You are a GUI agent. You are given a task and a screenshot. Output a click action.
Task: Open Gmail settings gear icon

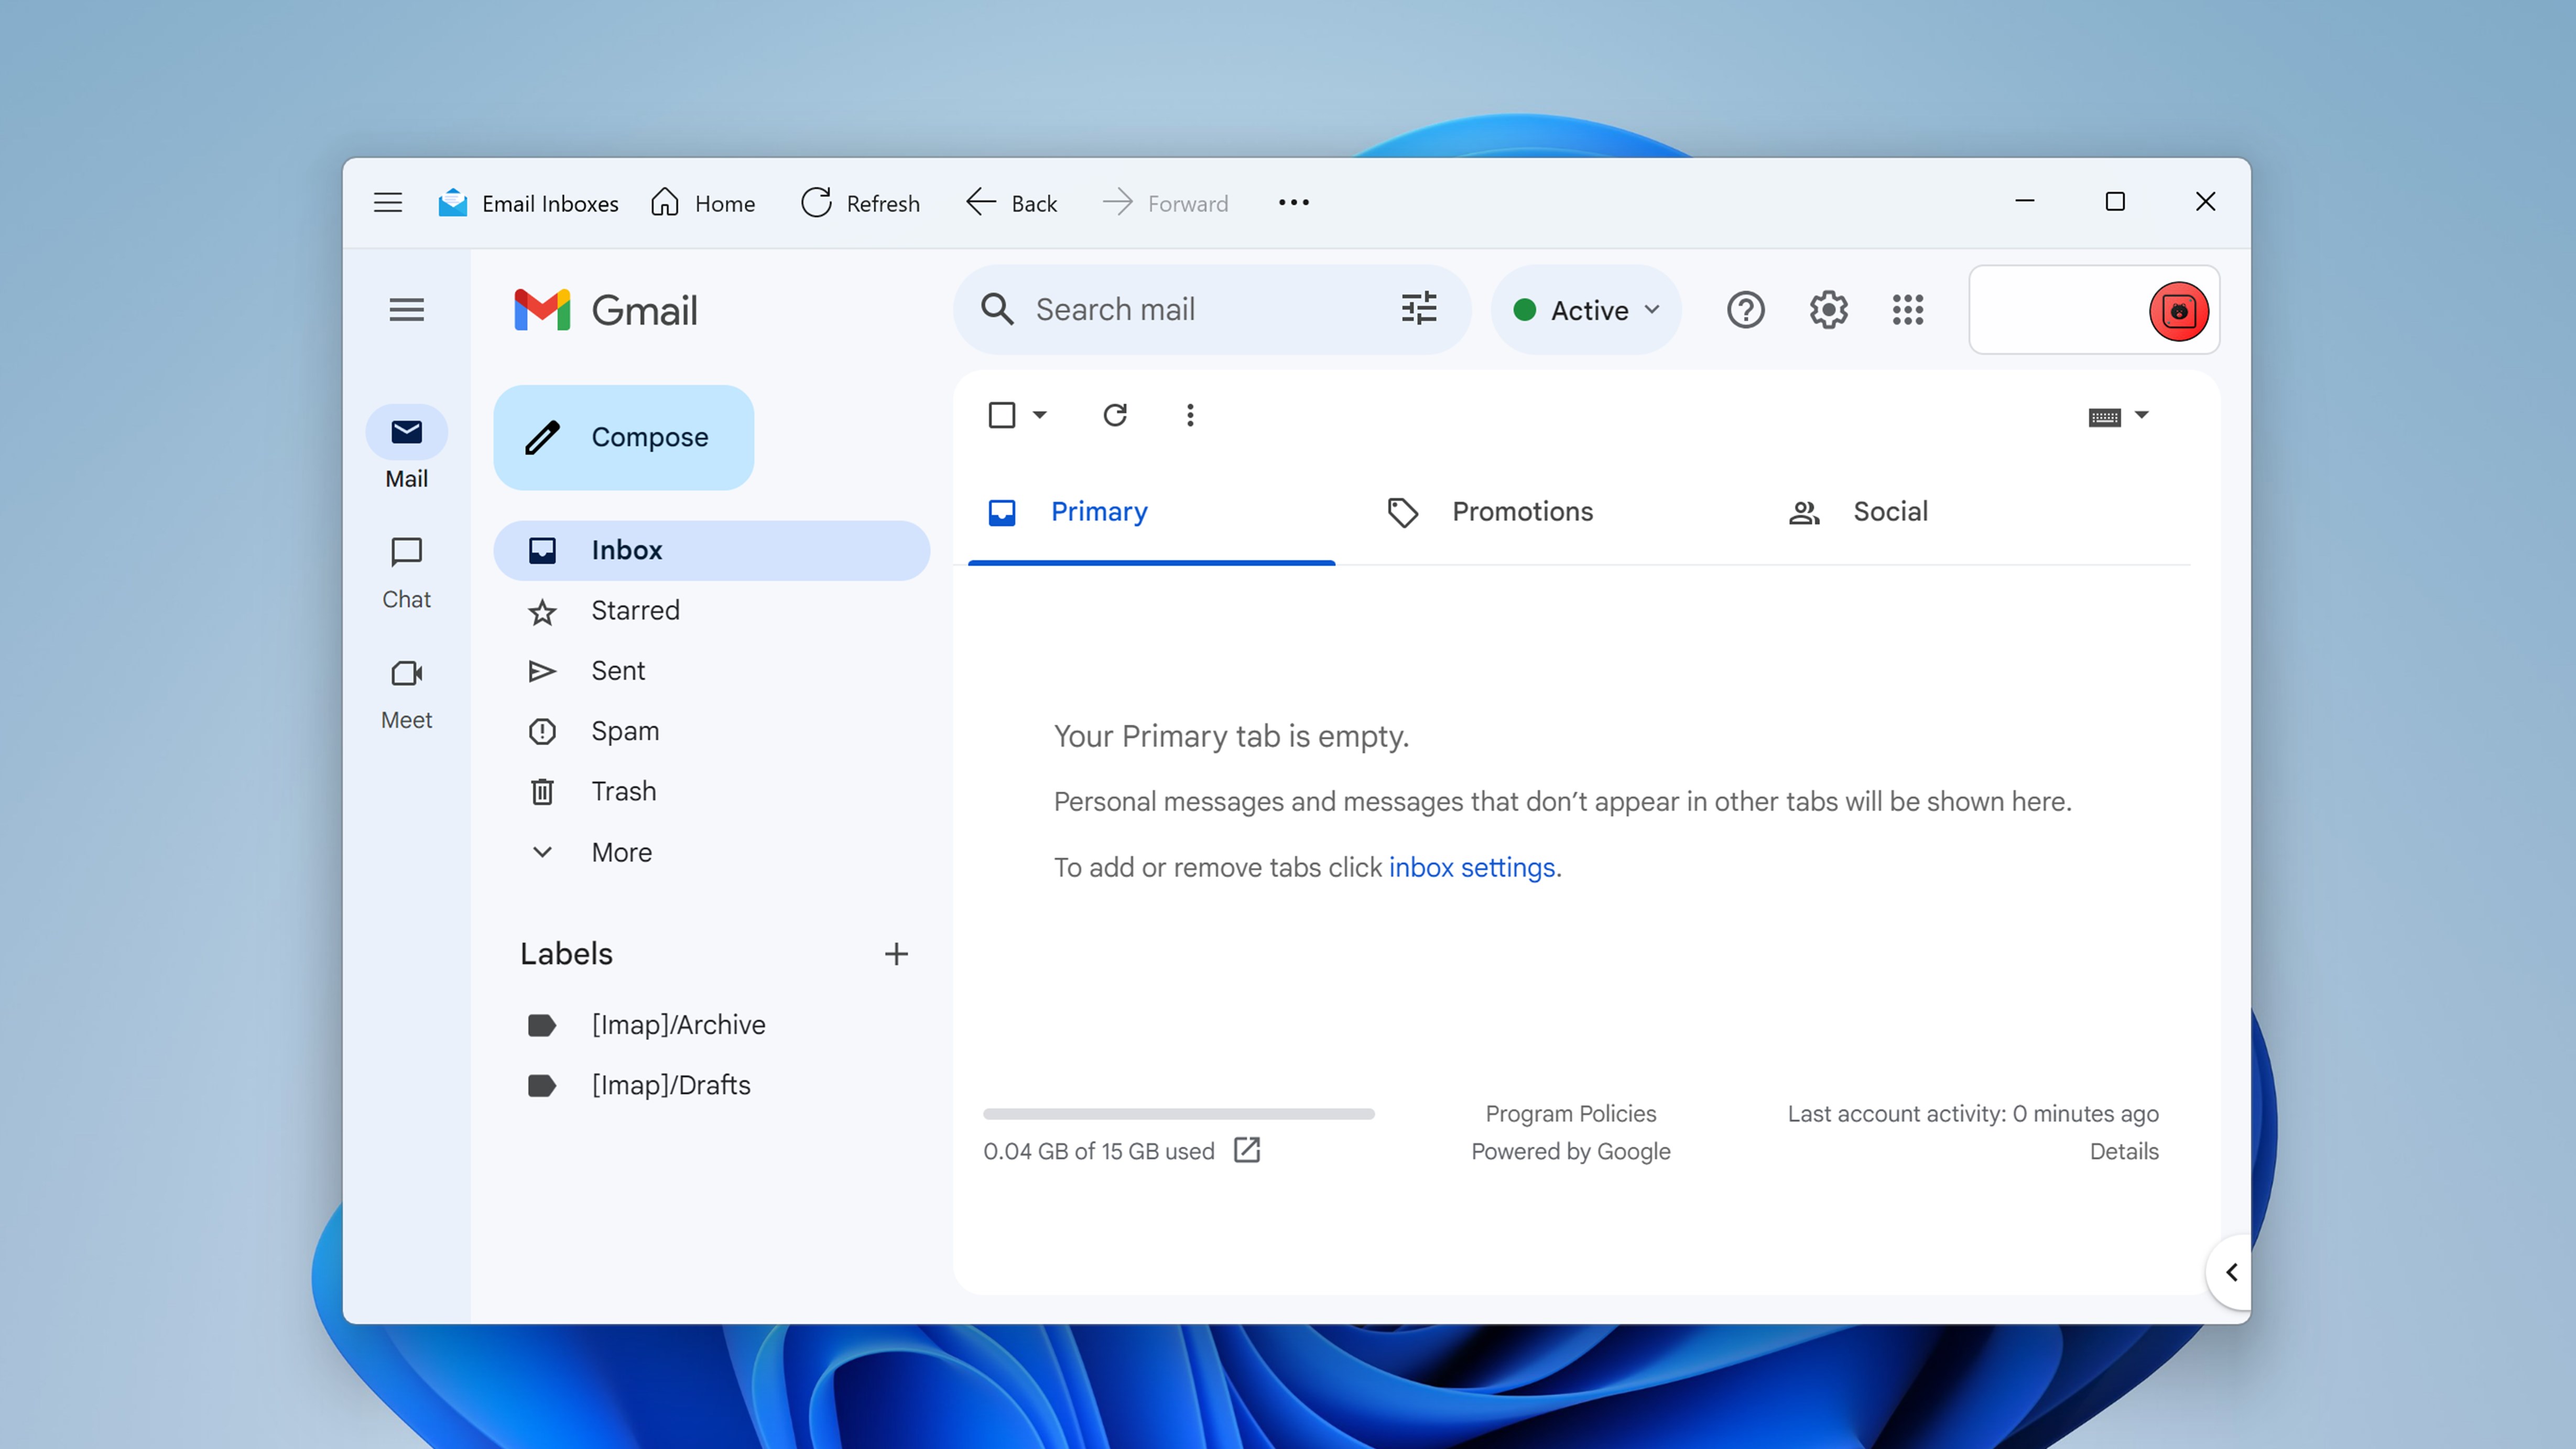point(1828,310)
